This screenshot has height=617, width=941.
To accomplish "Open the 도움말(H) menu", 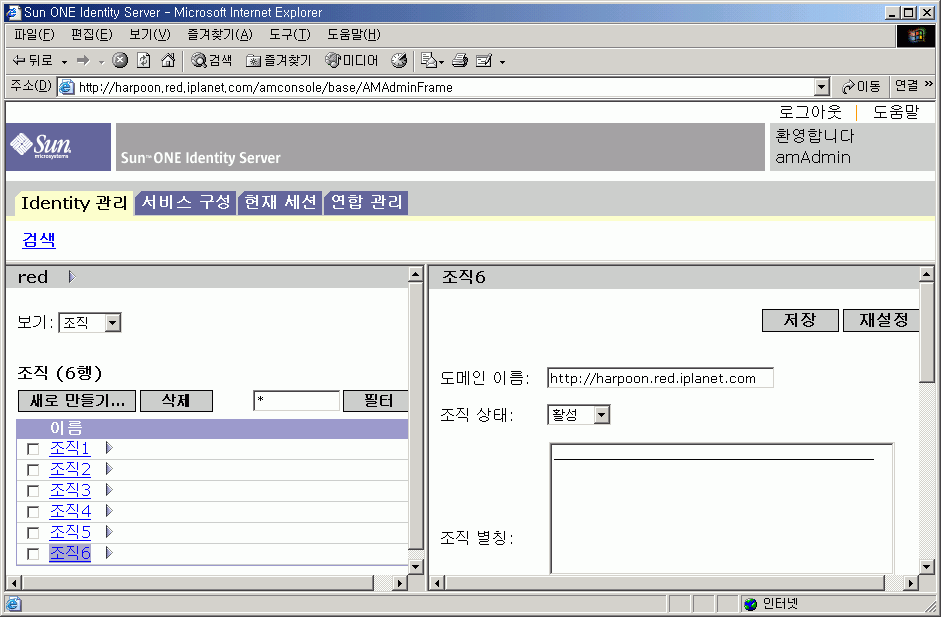I will coord(353,35).
